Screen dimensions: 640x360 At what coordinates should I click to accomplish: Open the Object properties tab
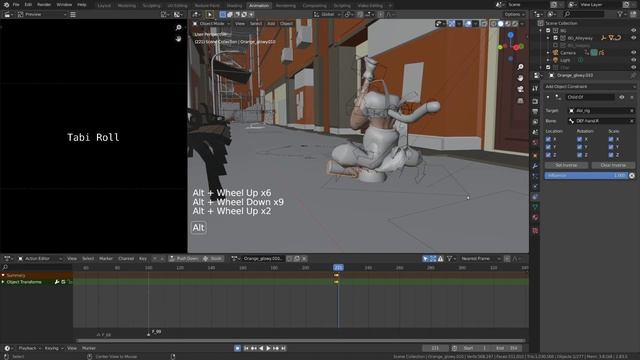click(x=535, y=156)
